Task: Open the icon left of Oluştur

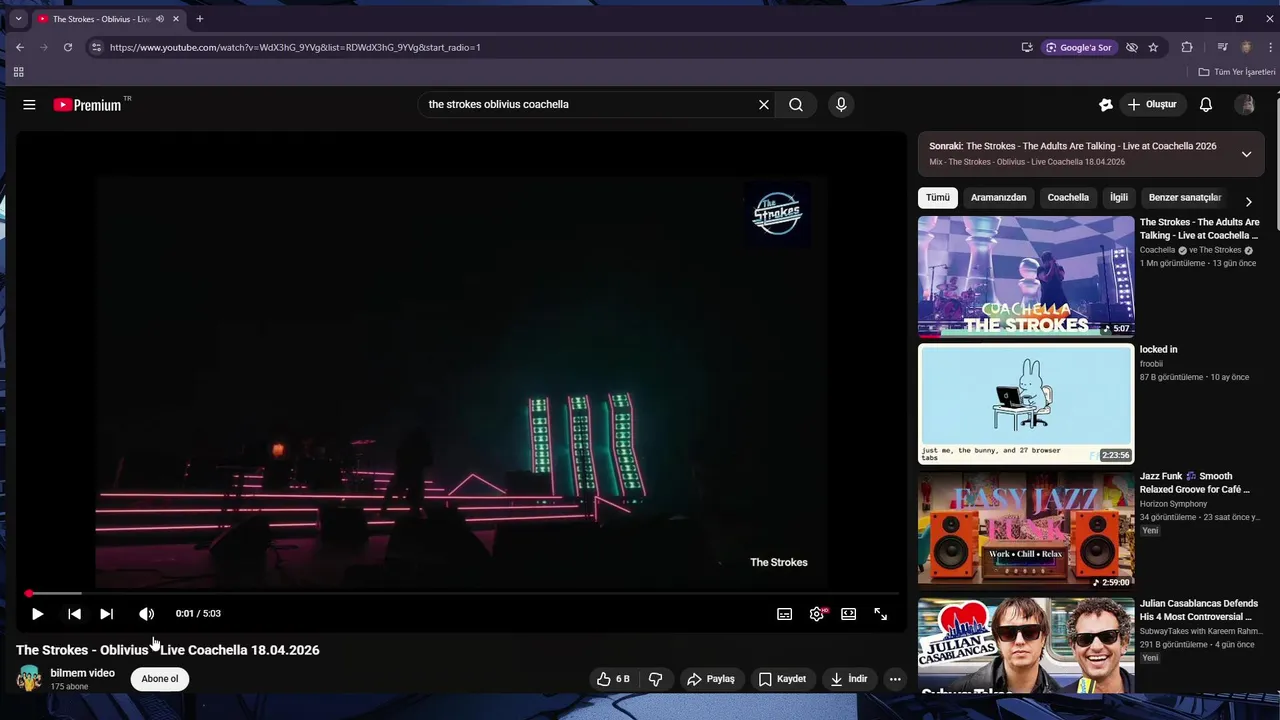Action: pyautogui.click(x=1105, y=104)
